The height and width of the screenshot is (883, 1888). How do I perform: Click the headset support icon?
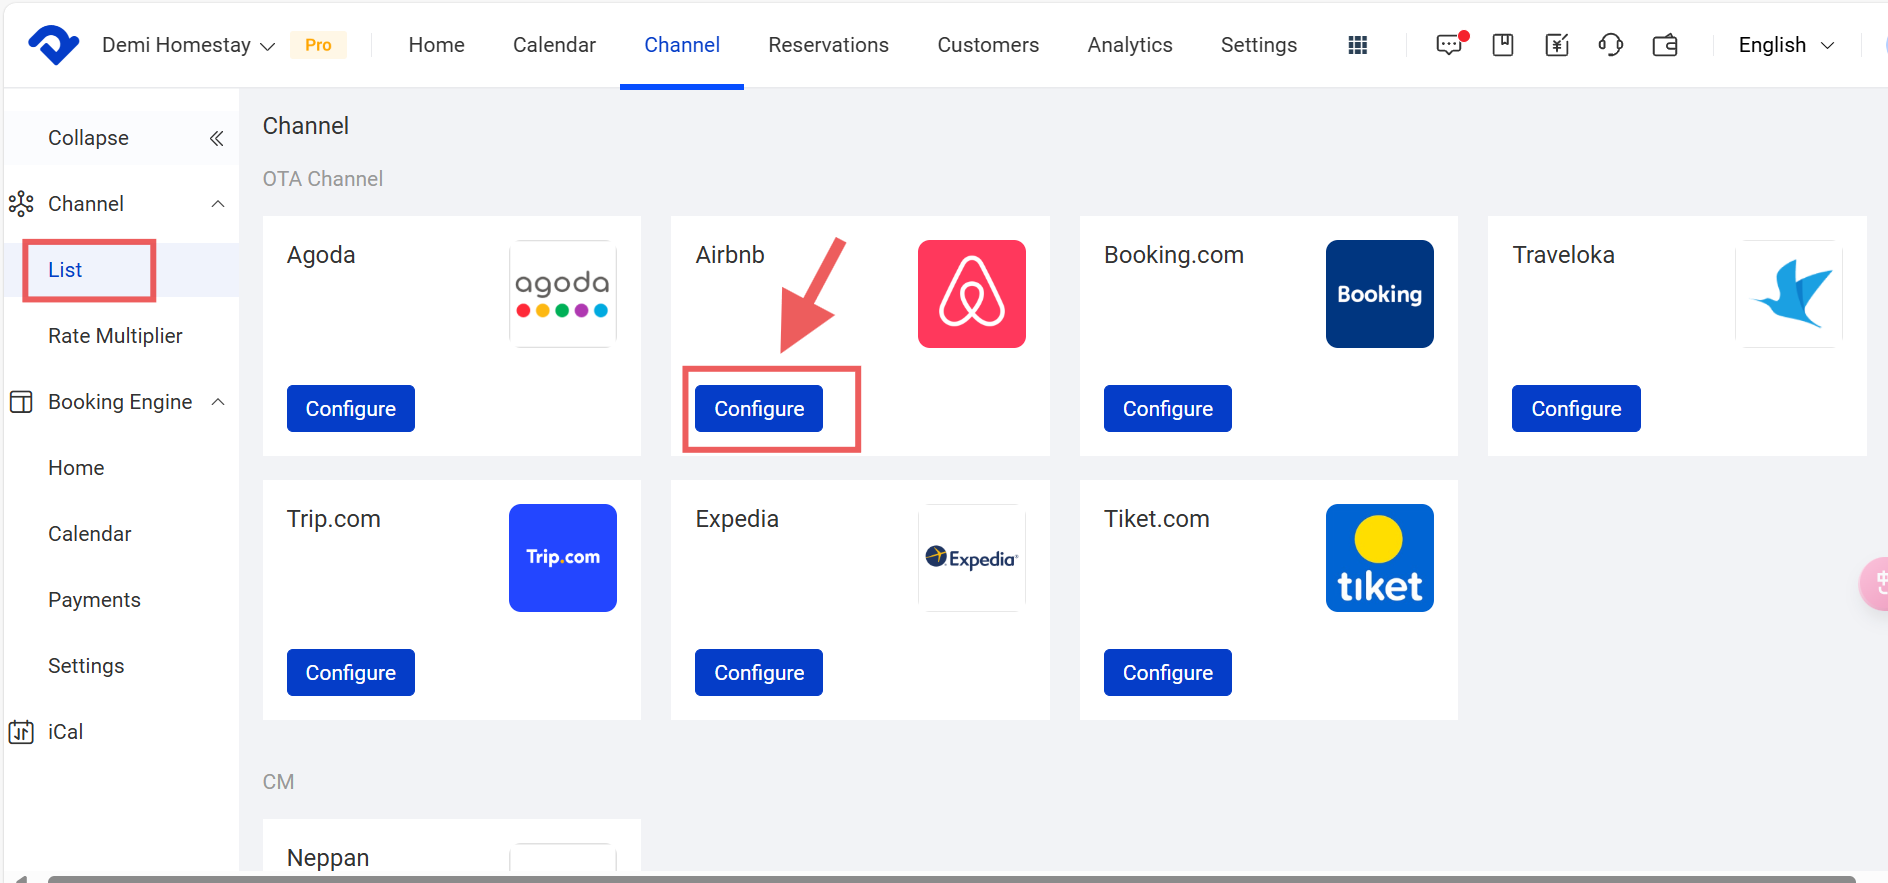[x=1611, y=45]
